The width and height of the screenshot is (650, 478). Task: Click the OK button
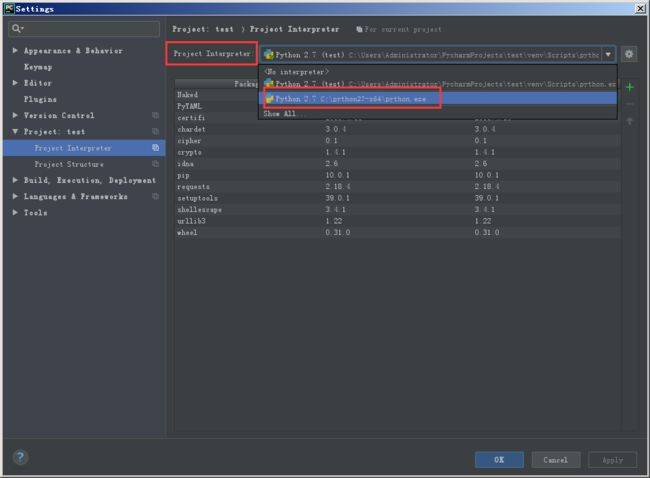pos(499,460)
